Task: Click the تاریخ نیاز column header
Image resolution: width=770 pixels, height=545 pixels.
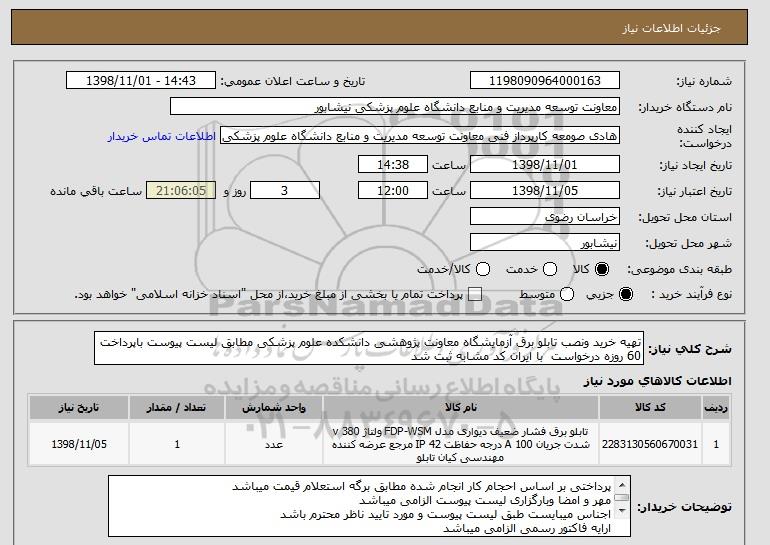Action: click(x=79, y=408)
